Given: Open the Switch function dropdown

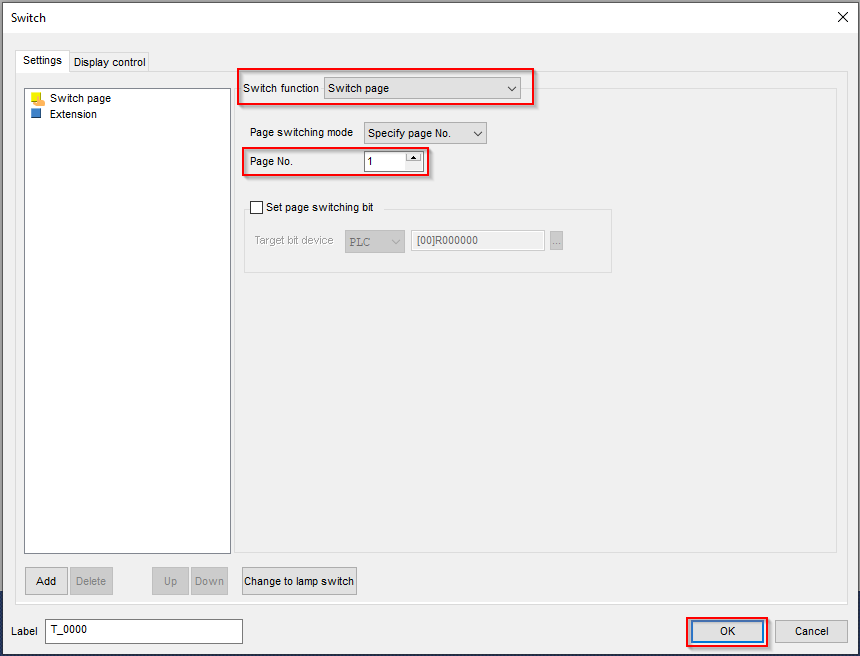Looking at the screenshot, I should tap(422, 88).
